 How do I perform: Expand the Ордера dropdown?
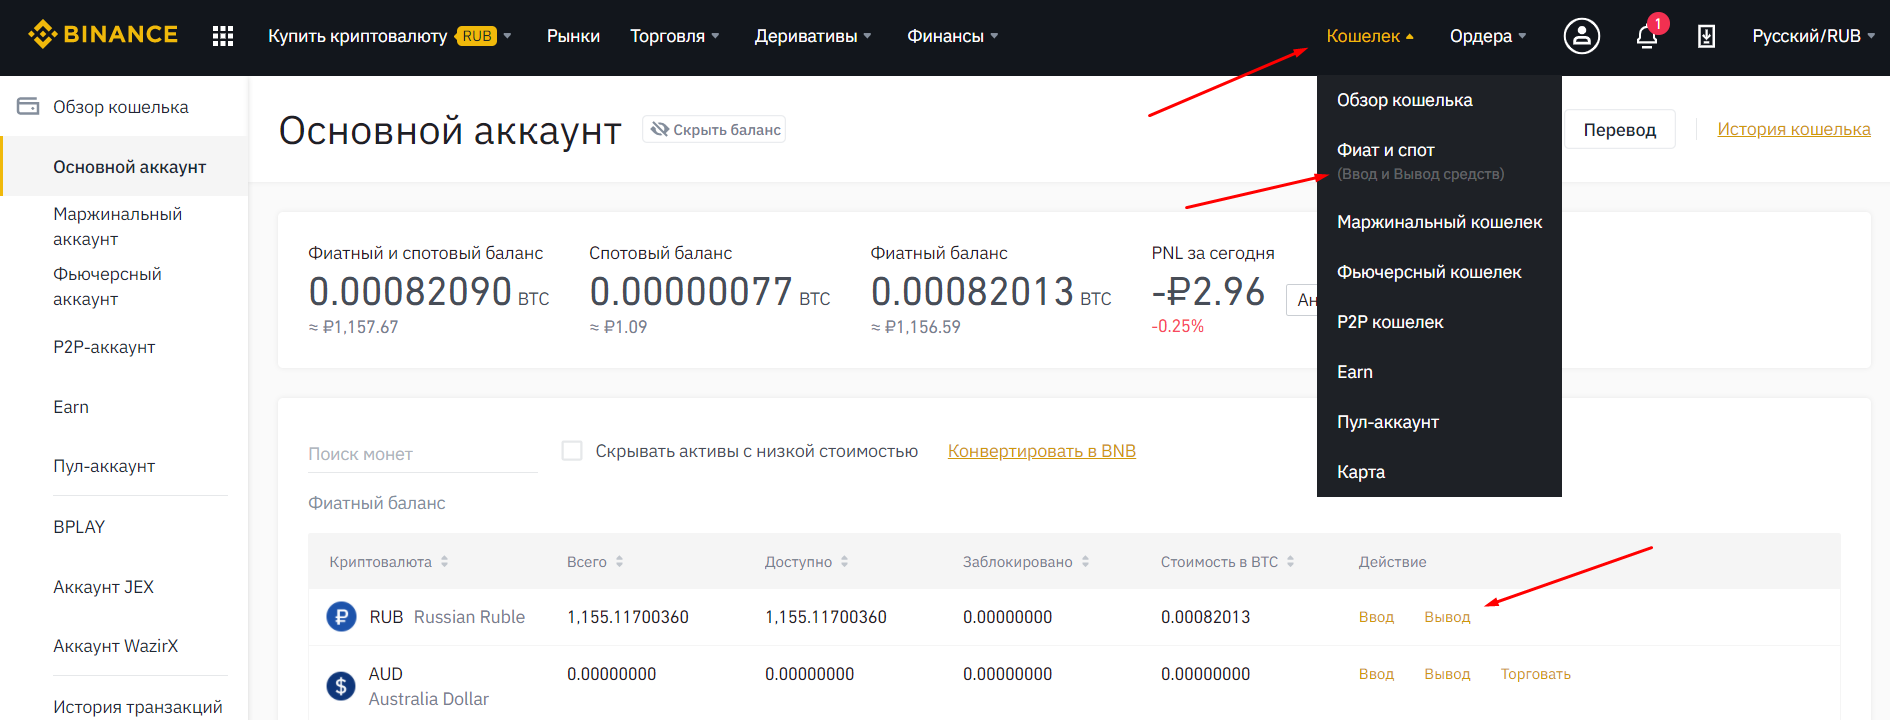tap(1488, 36)
